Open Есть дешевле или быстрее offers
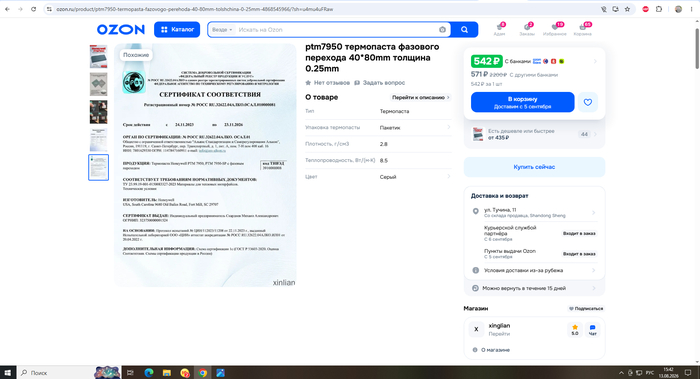 click(x=534, y=134)
